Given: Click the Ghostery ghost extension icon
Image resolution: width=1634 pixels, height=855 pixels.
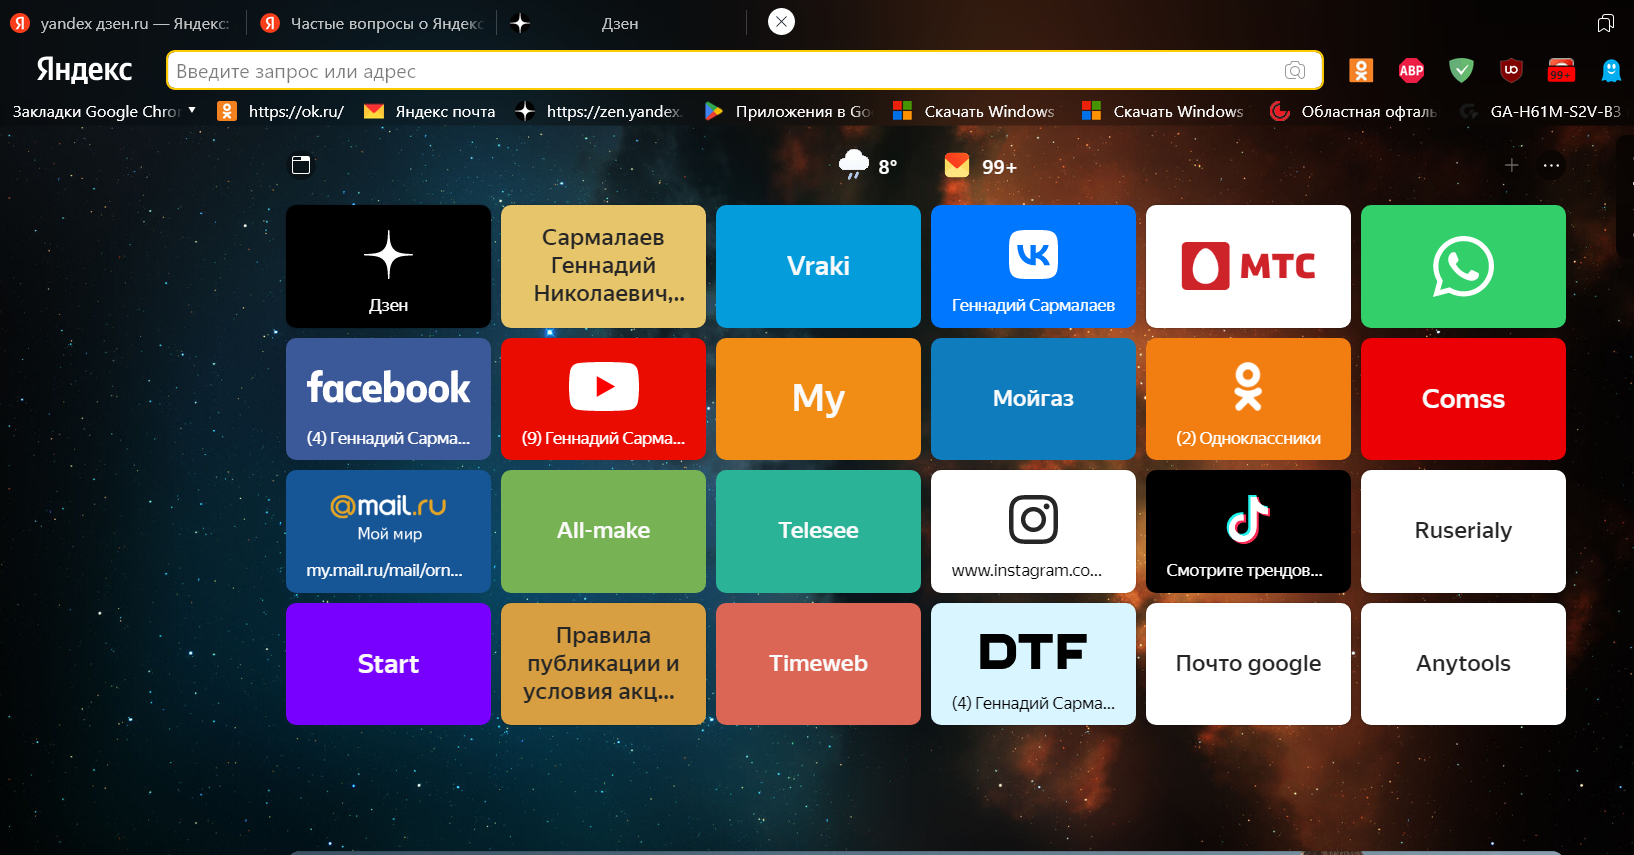Looking at the screenshot, I should pos(1610,70).
